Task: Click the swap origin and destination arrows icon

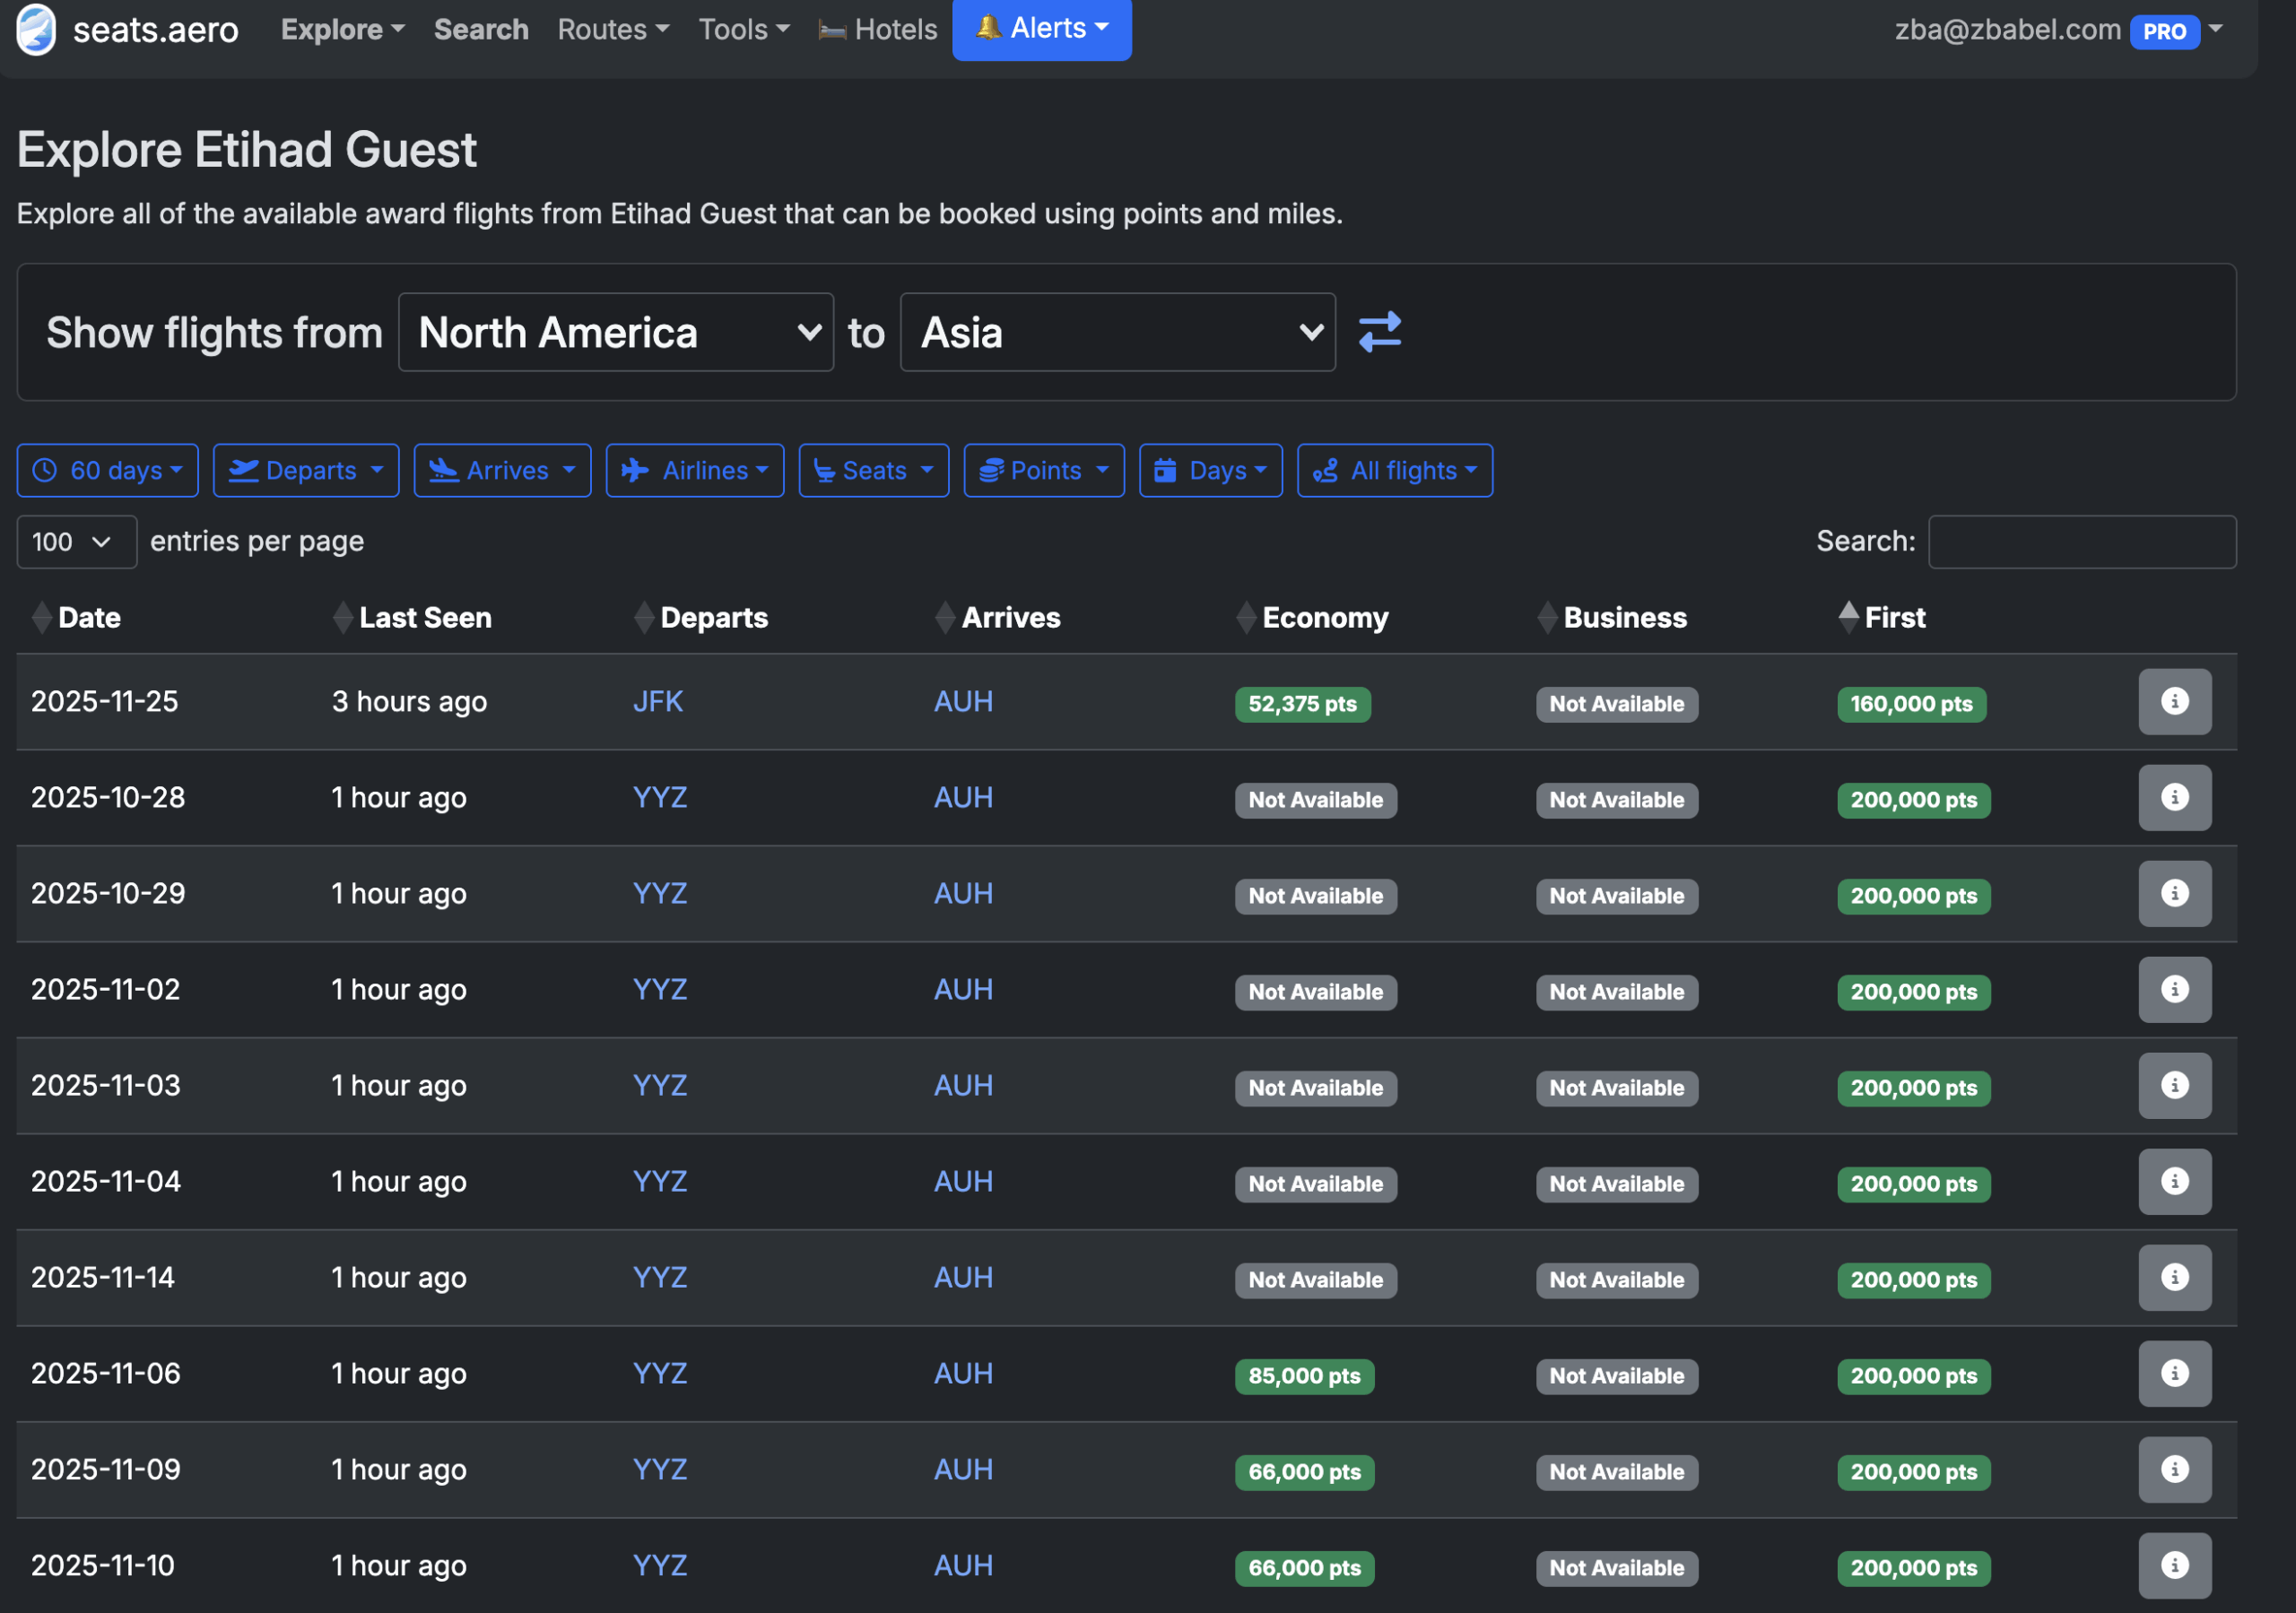Action: (x=1379, y=332)
